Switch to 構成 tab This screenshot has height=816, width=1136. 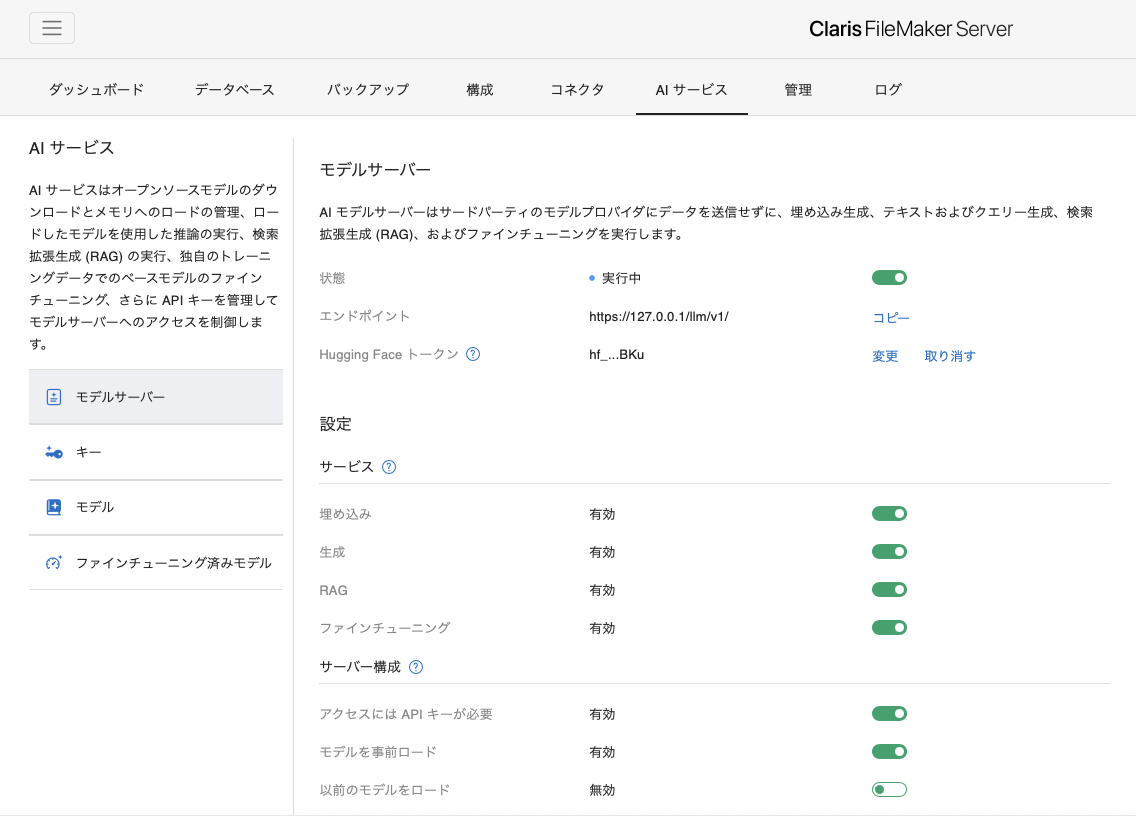point(480,90)
